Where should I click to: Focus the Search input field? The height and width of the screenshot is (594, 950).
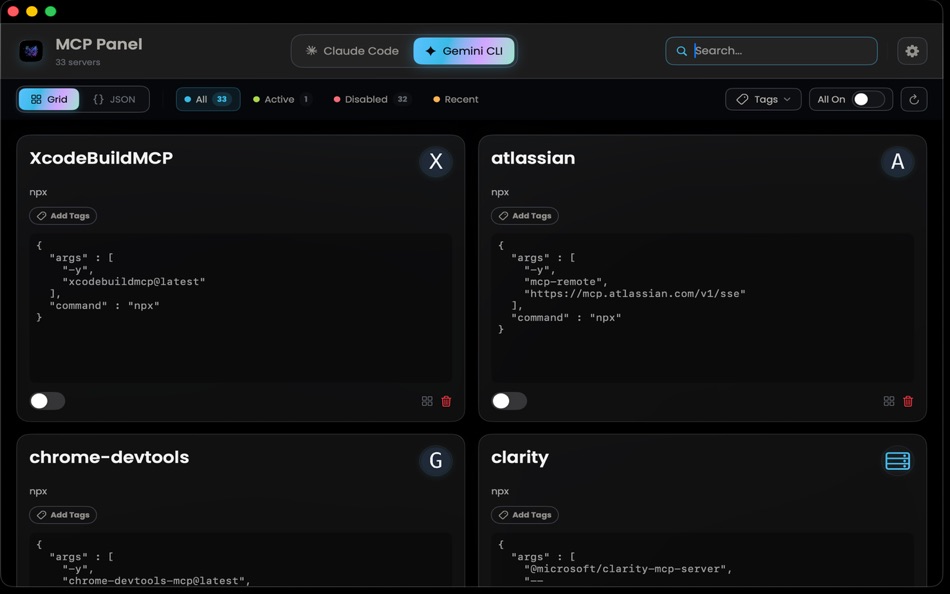(771, 51)
